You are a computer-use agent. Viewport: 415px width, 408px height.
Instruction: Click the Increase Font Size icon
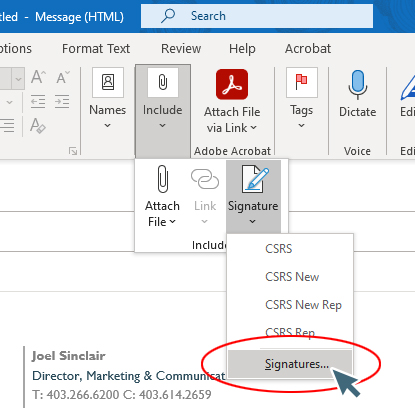point(39,77)
